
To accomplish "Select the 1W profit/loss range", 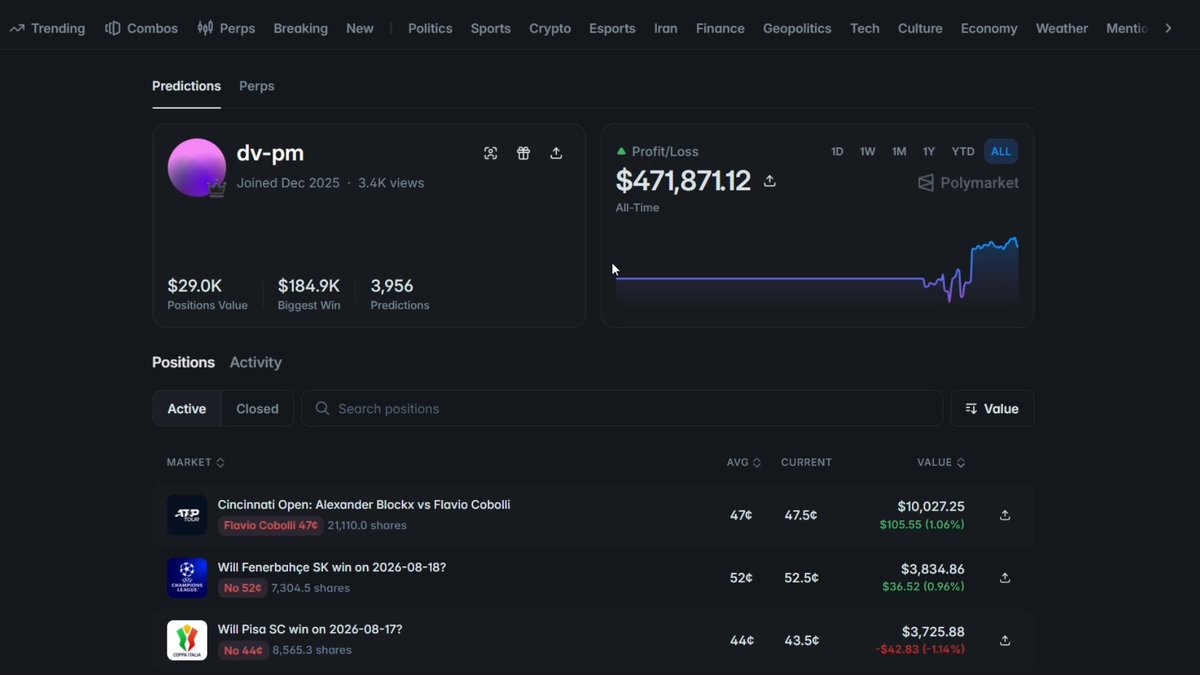I will click(x=868, y=152).
